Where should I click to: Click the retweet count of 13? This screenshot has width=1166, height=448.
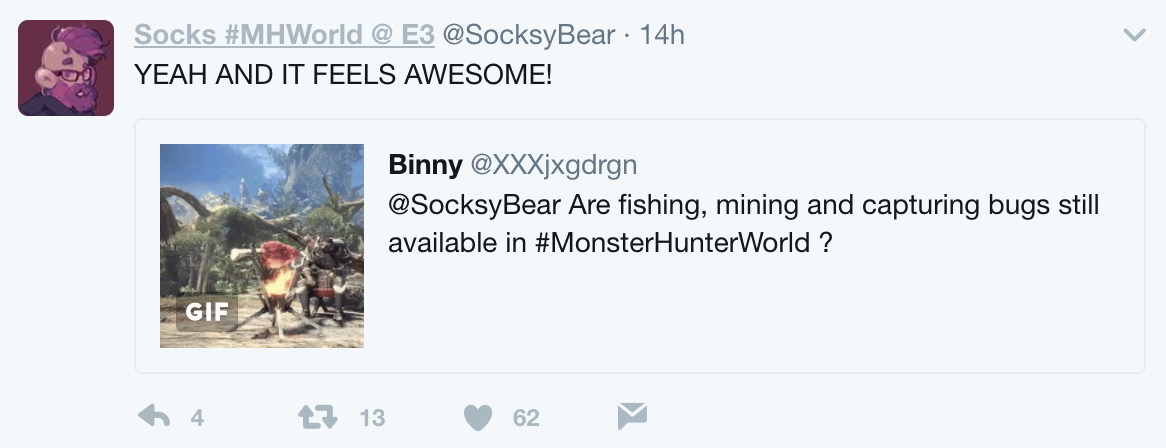[372, 418]
